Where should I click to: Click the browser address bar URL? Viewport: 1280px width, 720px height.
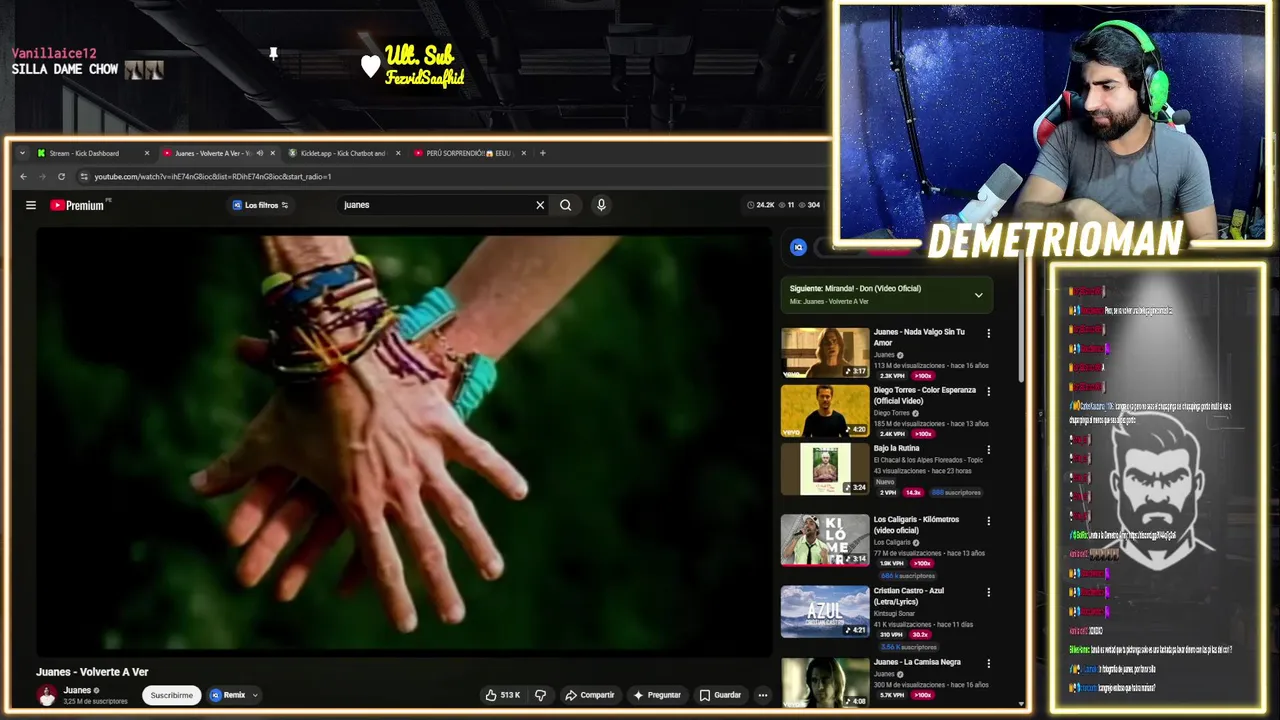[213, 177]
